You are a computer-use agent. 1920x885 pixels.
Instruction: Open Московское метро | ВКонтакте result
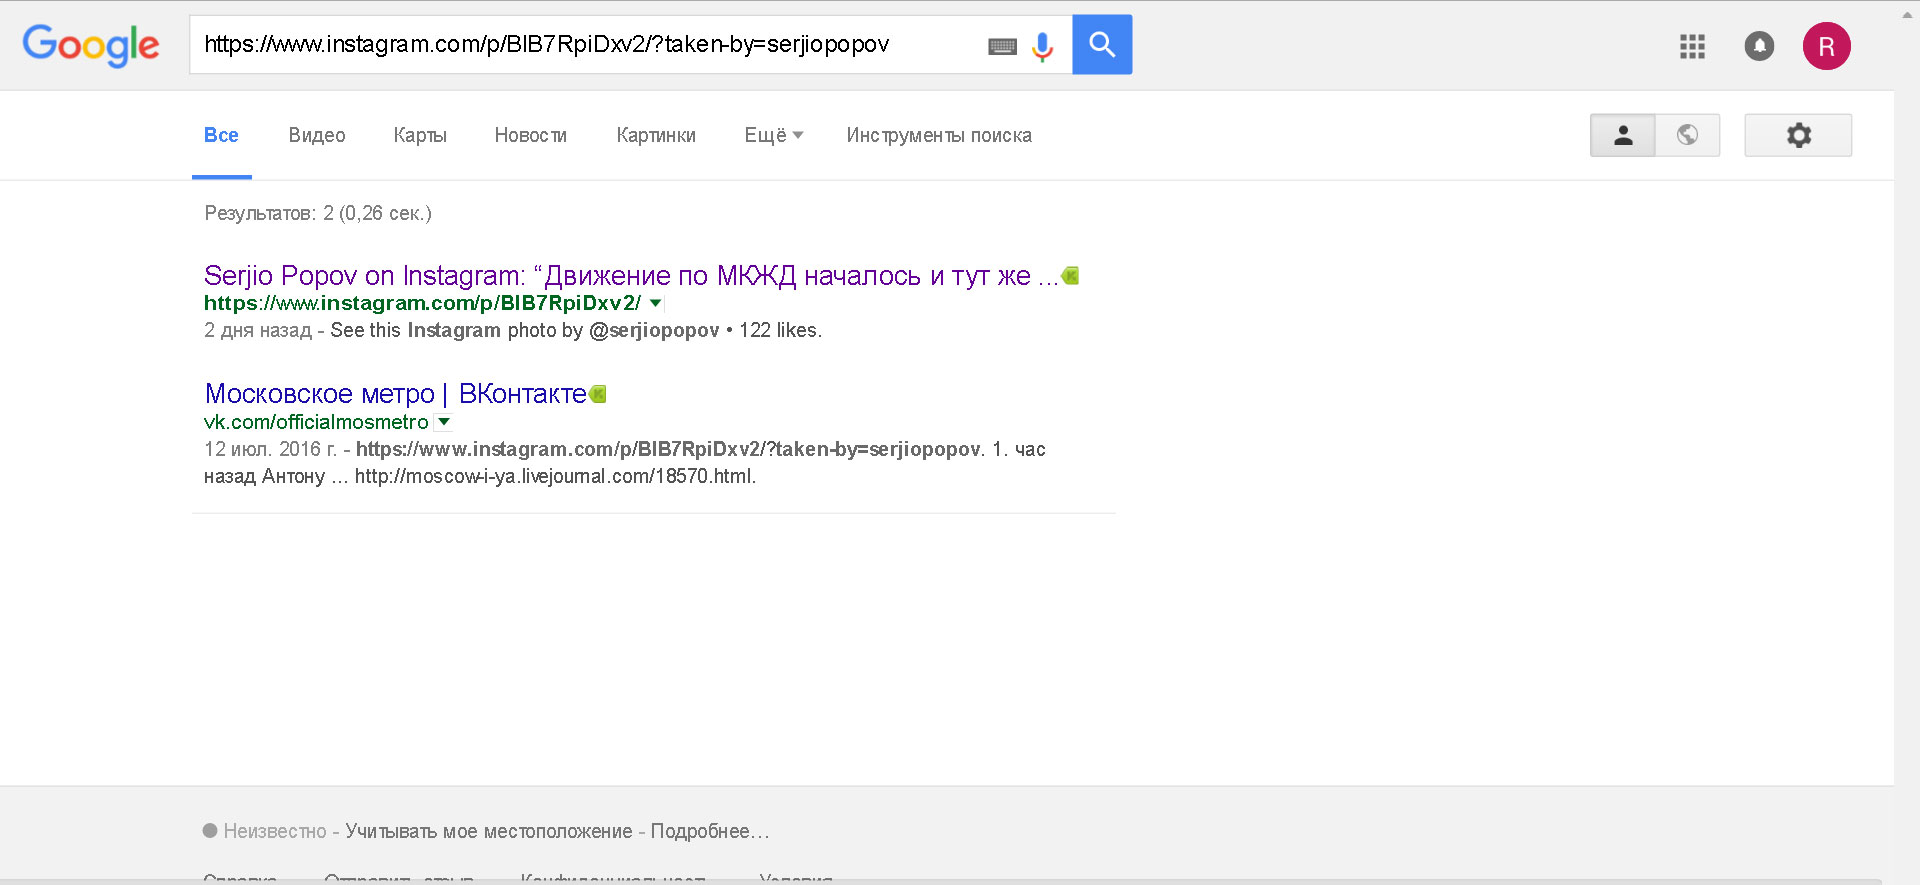[396, 394]
